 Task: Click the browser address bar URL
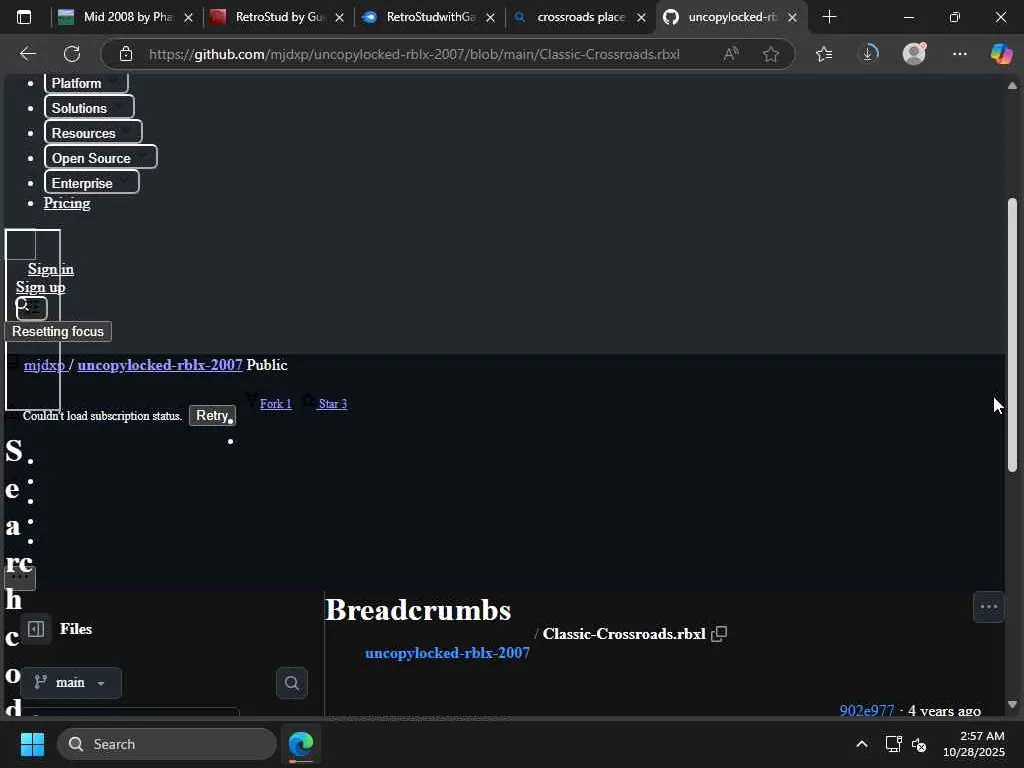(x=414, y=54)
